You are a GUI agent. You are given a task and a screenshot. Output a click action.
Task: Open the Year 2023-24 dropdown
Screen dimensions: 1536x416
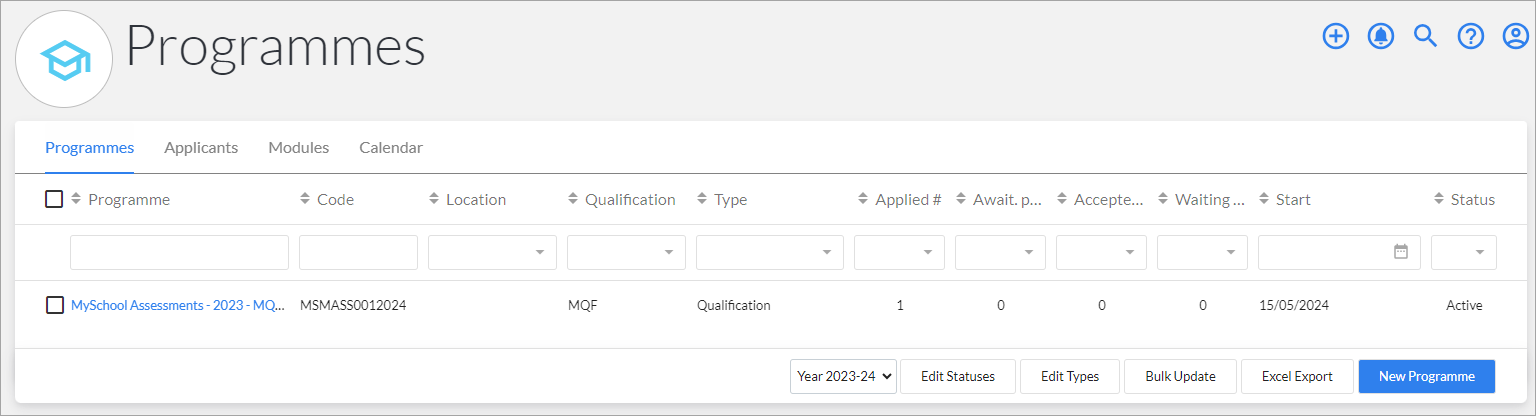point(843,376)
